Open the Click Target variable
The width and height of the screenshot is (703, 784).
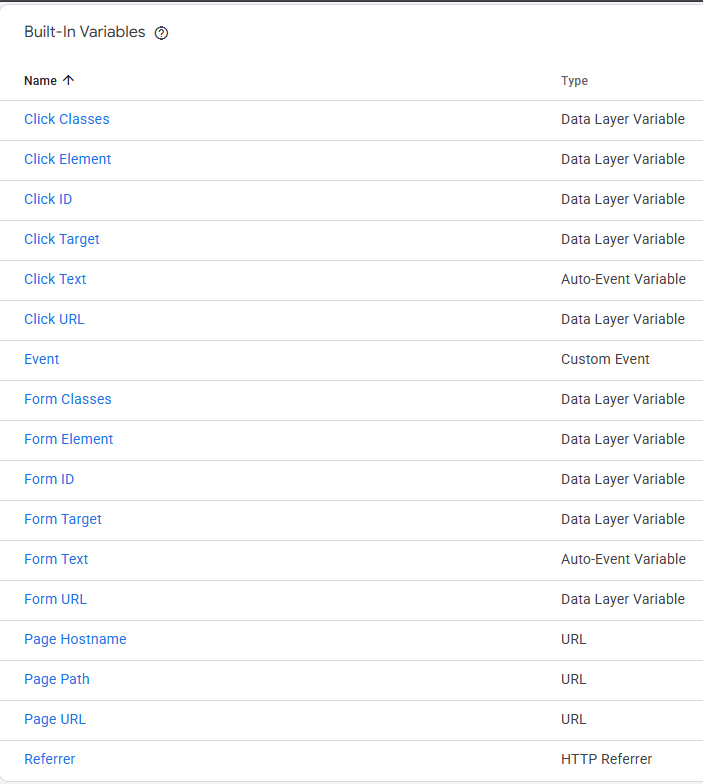(62, 239)
